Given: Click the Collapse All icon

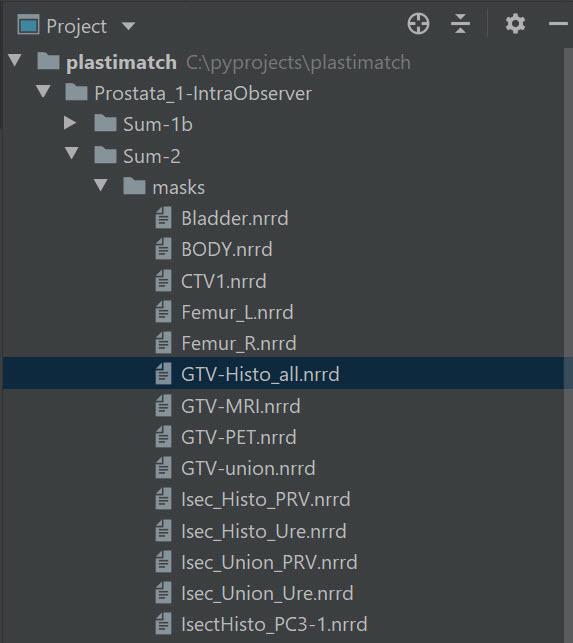Looking at the screenshot, I should click(460, 24).
